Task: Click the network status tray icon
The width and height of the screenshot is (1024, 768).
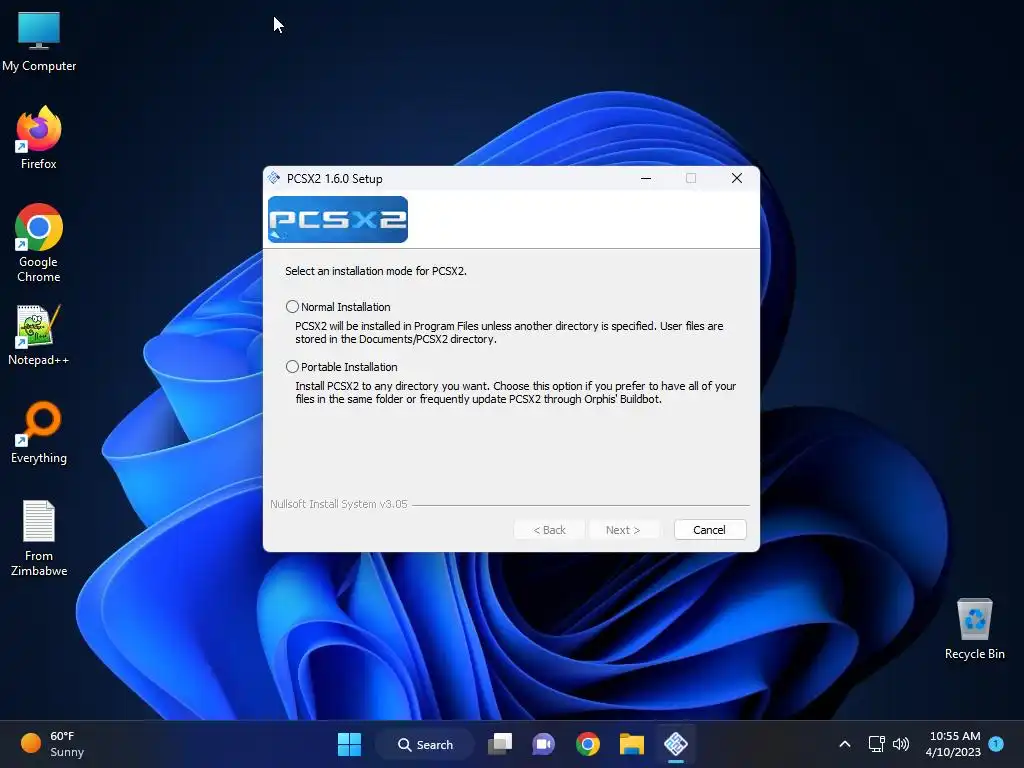Action: pos(876,744)
